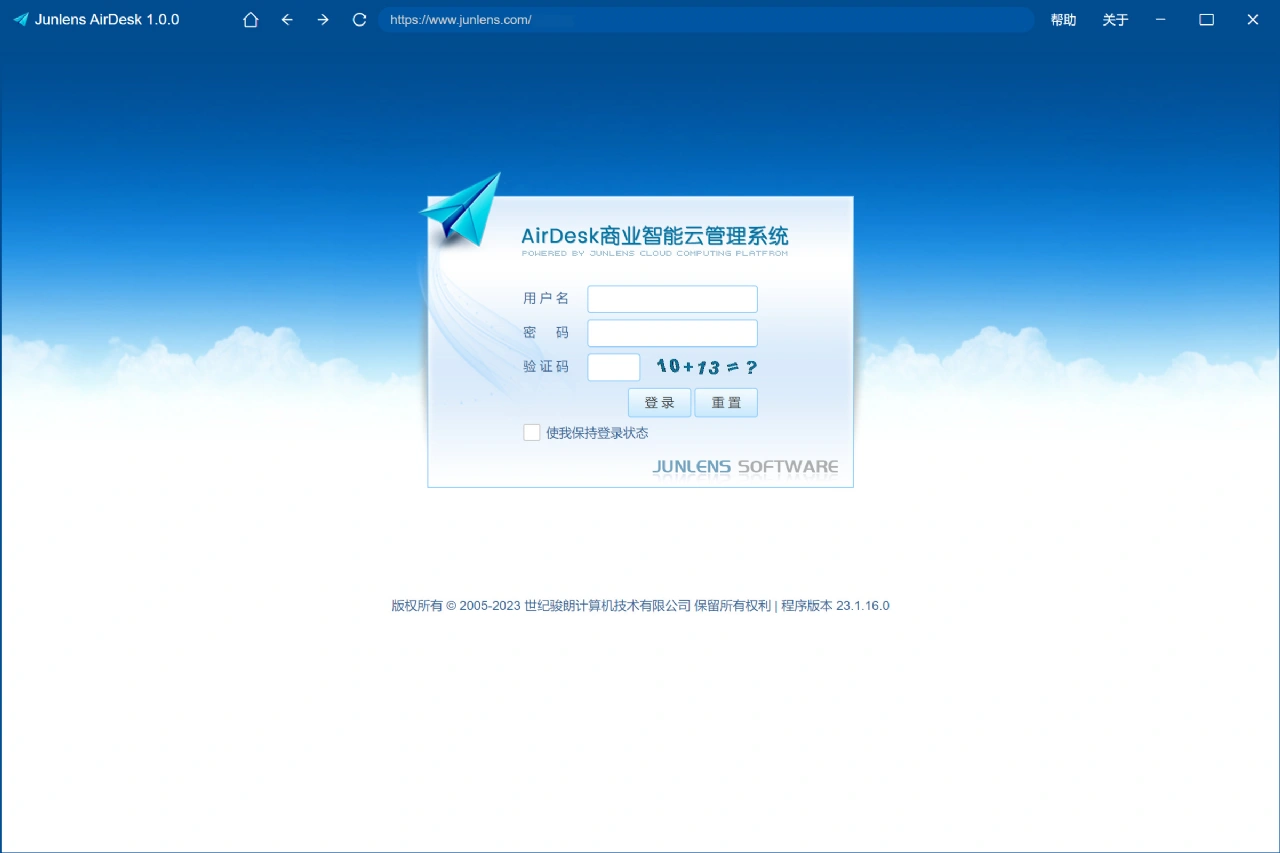The image size is (1280, 853).
Task: Open the 关于 menu
Action: [x=1115, y=20]
